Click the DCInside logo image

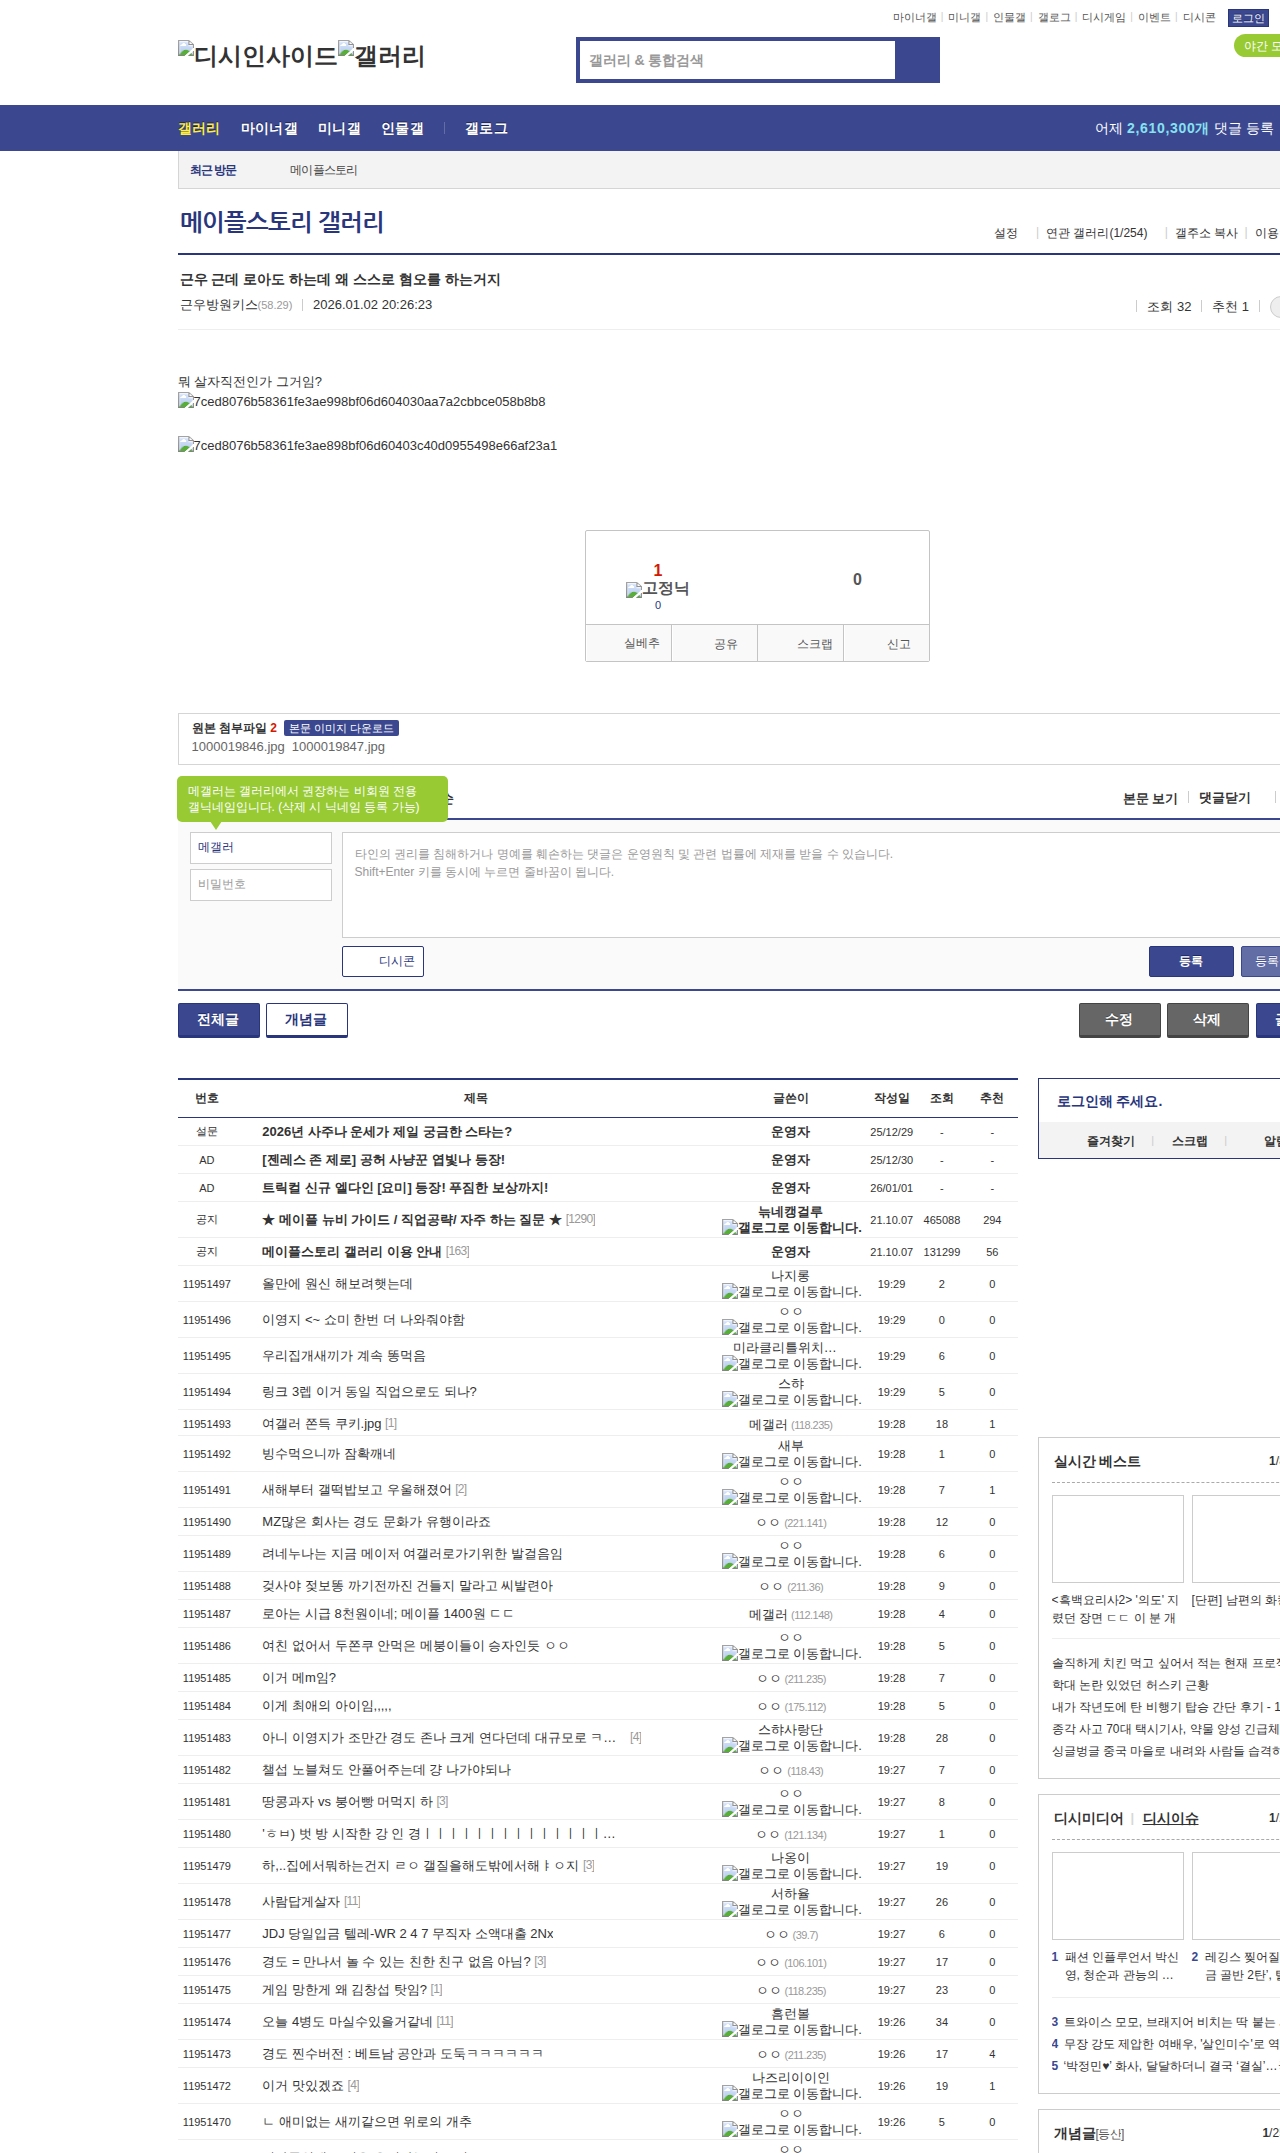[258, 56]
